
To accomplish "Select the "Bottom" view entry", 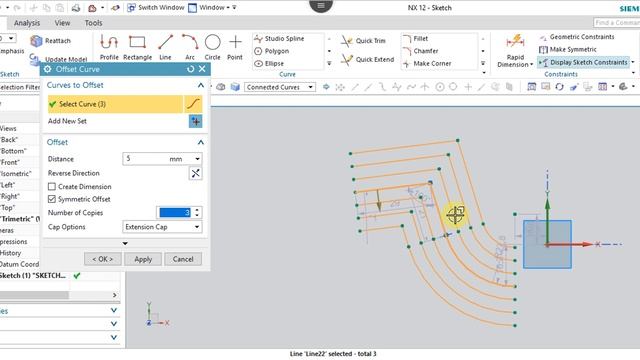I will [13, 151].
